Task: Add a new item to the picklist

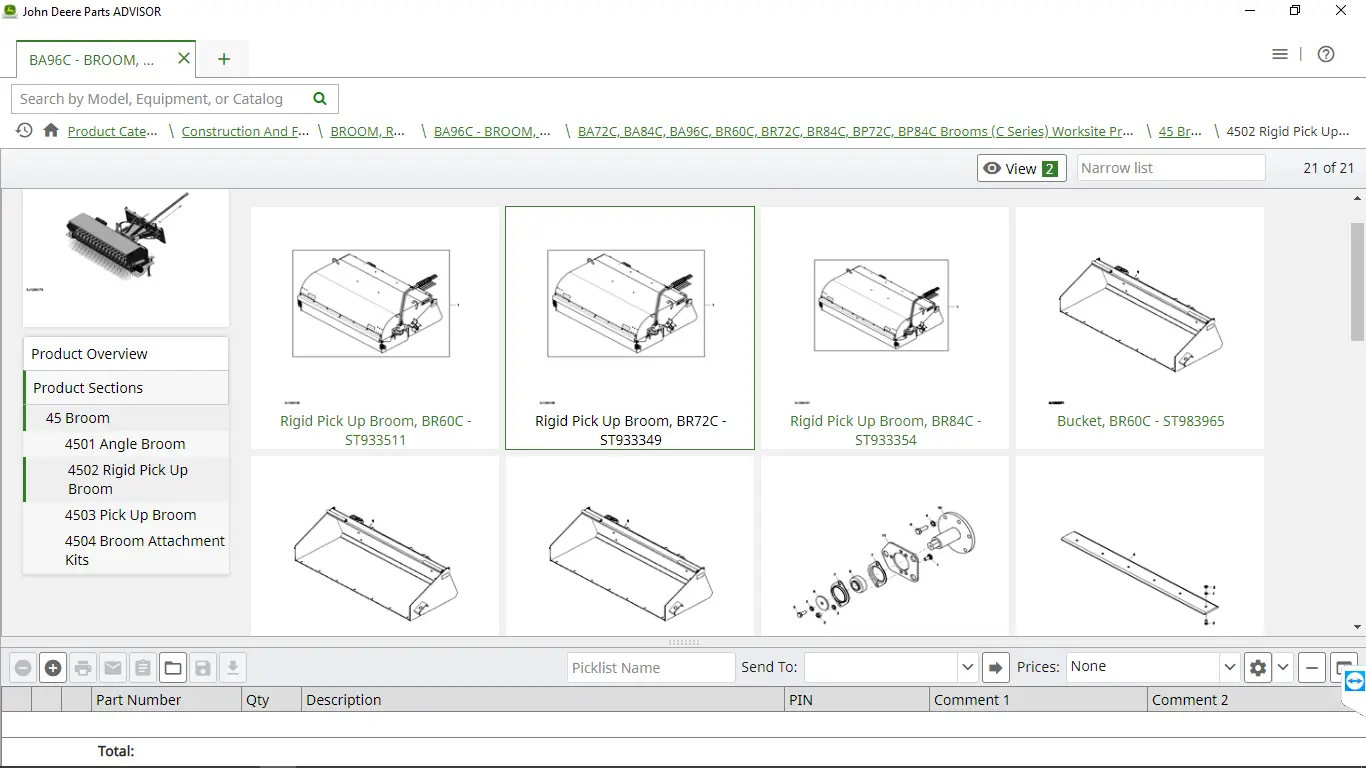Action: tap(53, 667)
